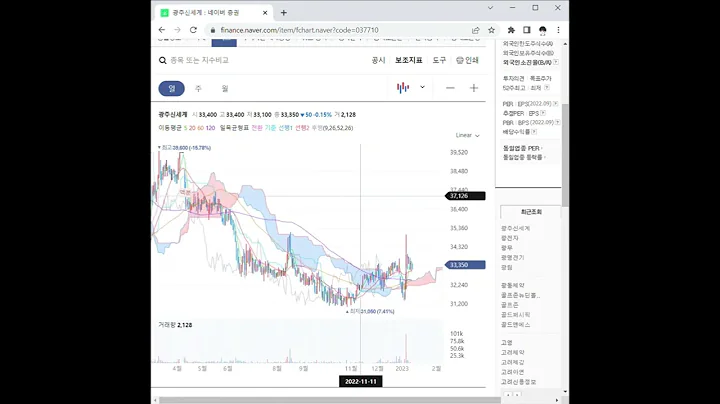Click the help icon beside 52주최고 최저
Screen dimensions: 720x404
pos(546,88)
